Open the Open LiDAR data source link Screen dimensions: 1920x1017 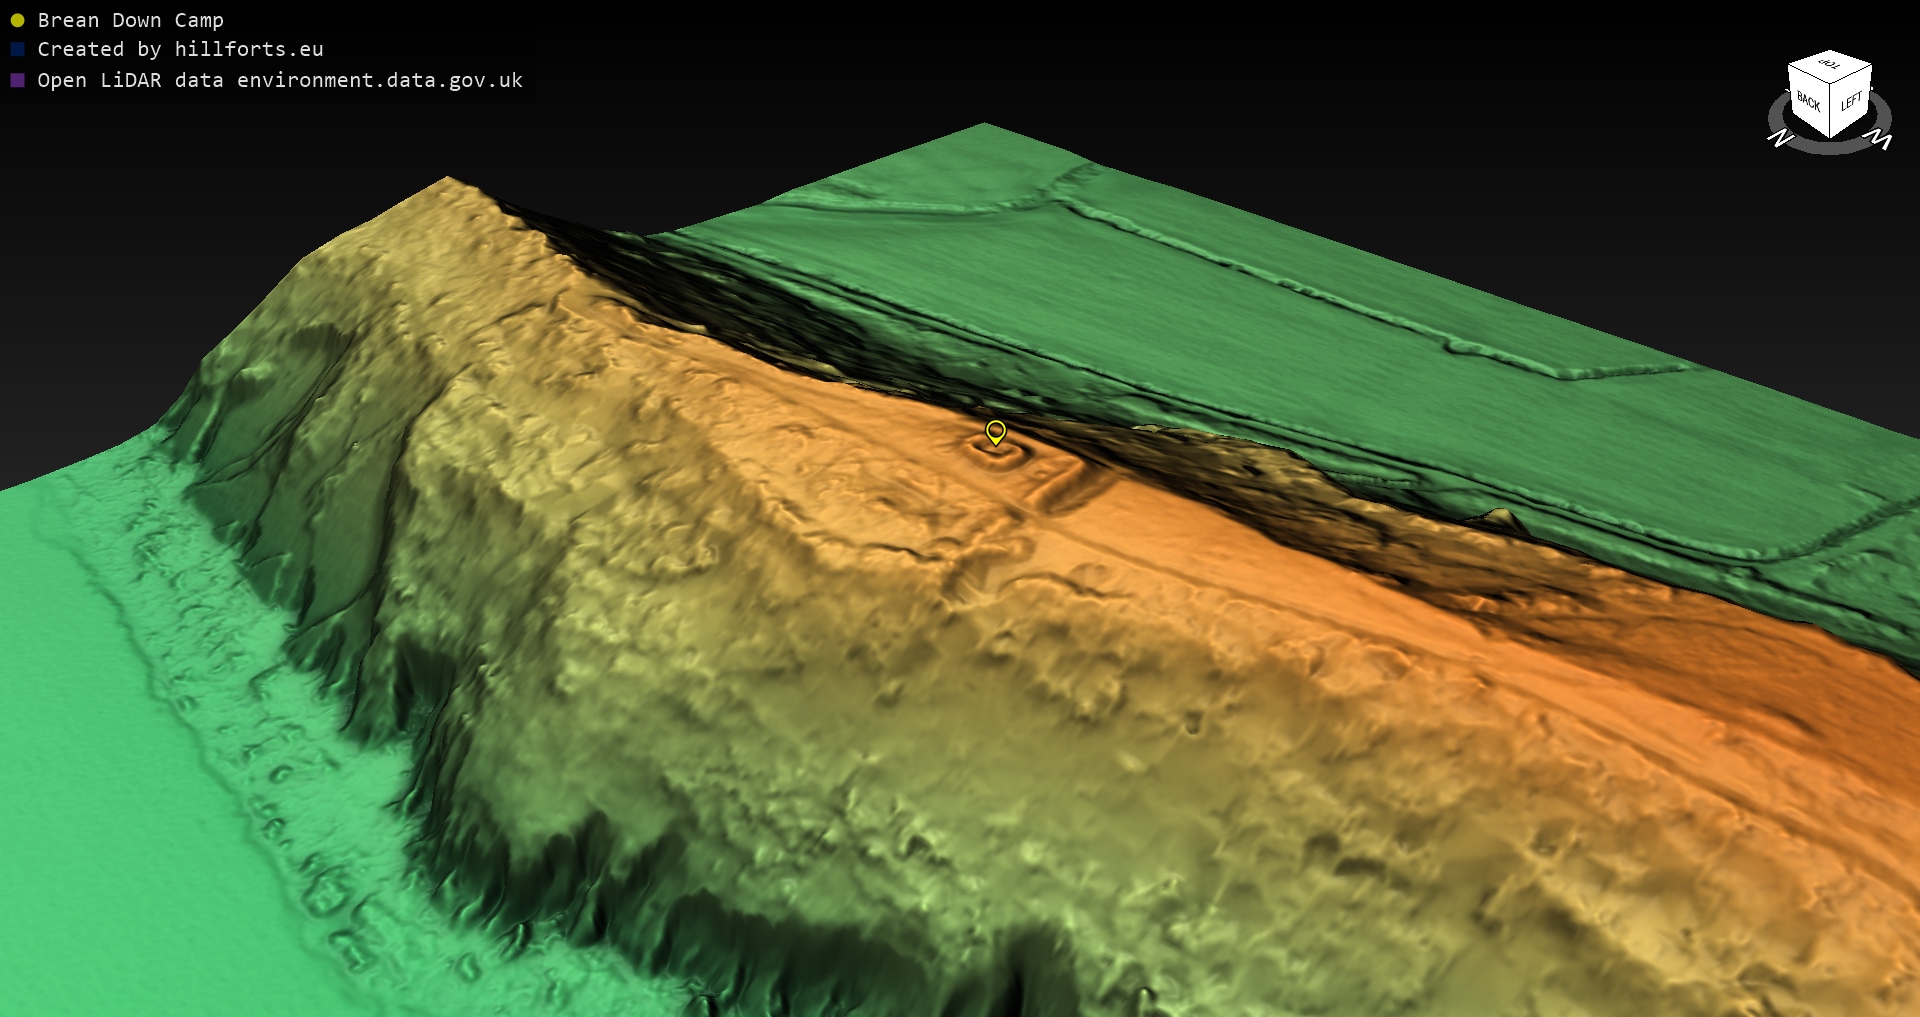coord(280,80)
